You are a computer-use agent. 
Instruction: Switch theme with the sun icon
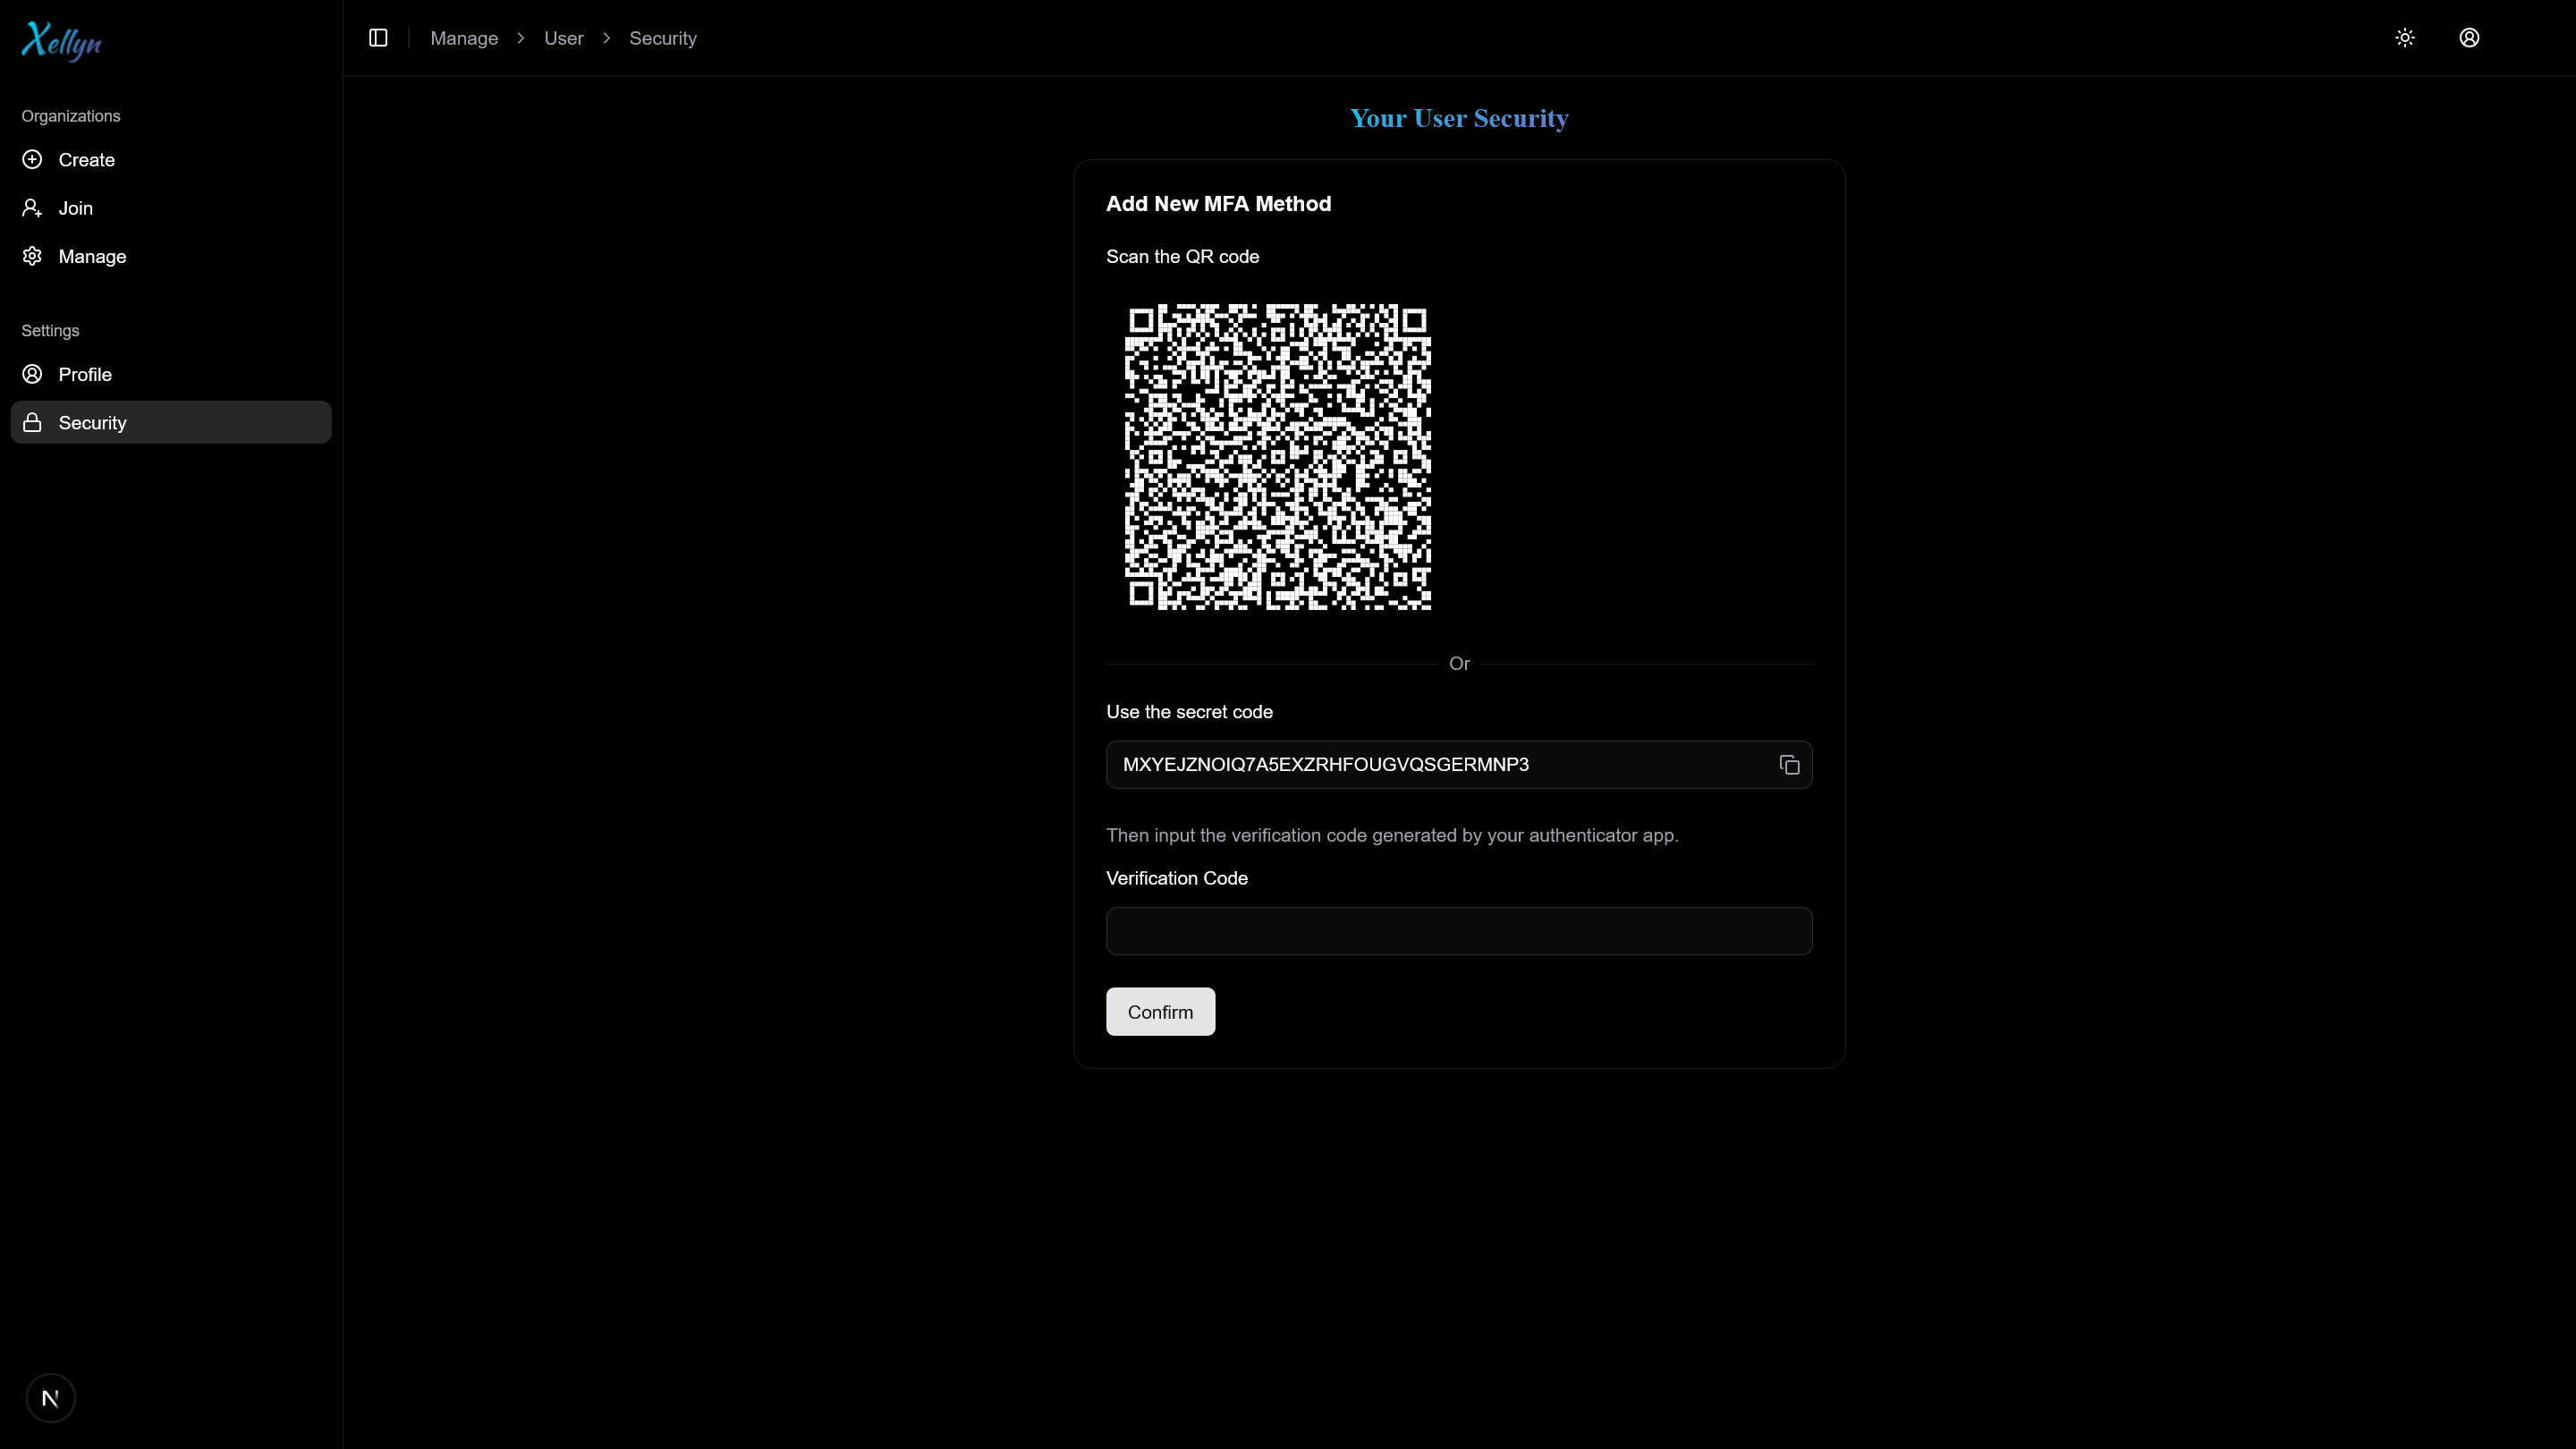(2405, 38)
